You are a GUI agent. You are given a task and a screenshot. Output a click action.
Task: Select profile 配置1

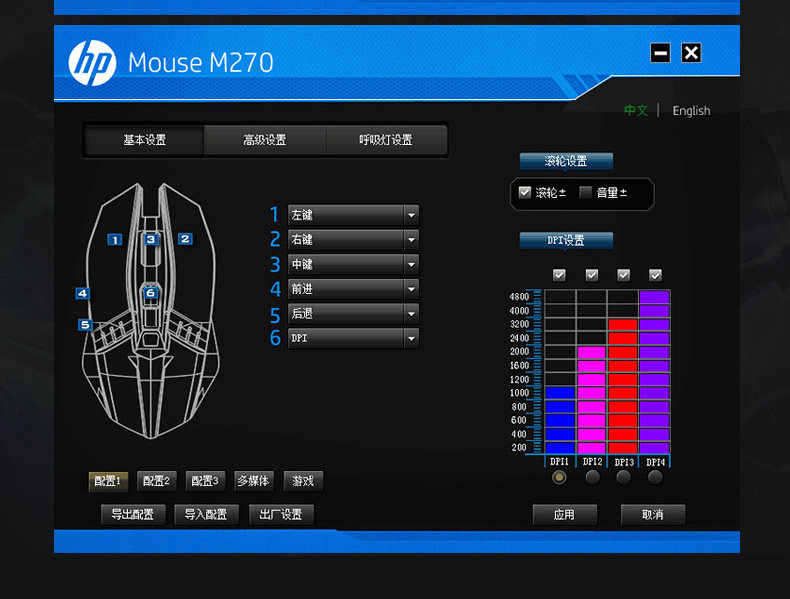108,481
